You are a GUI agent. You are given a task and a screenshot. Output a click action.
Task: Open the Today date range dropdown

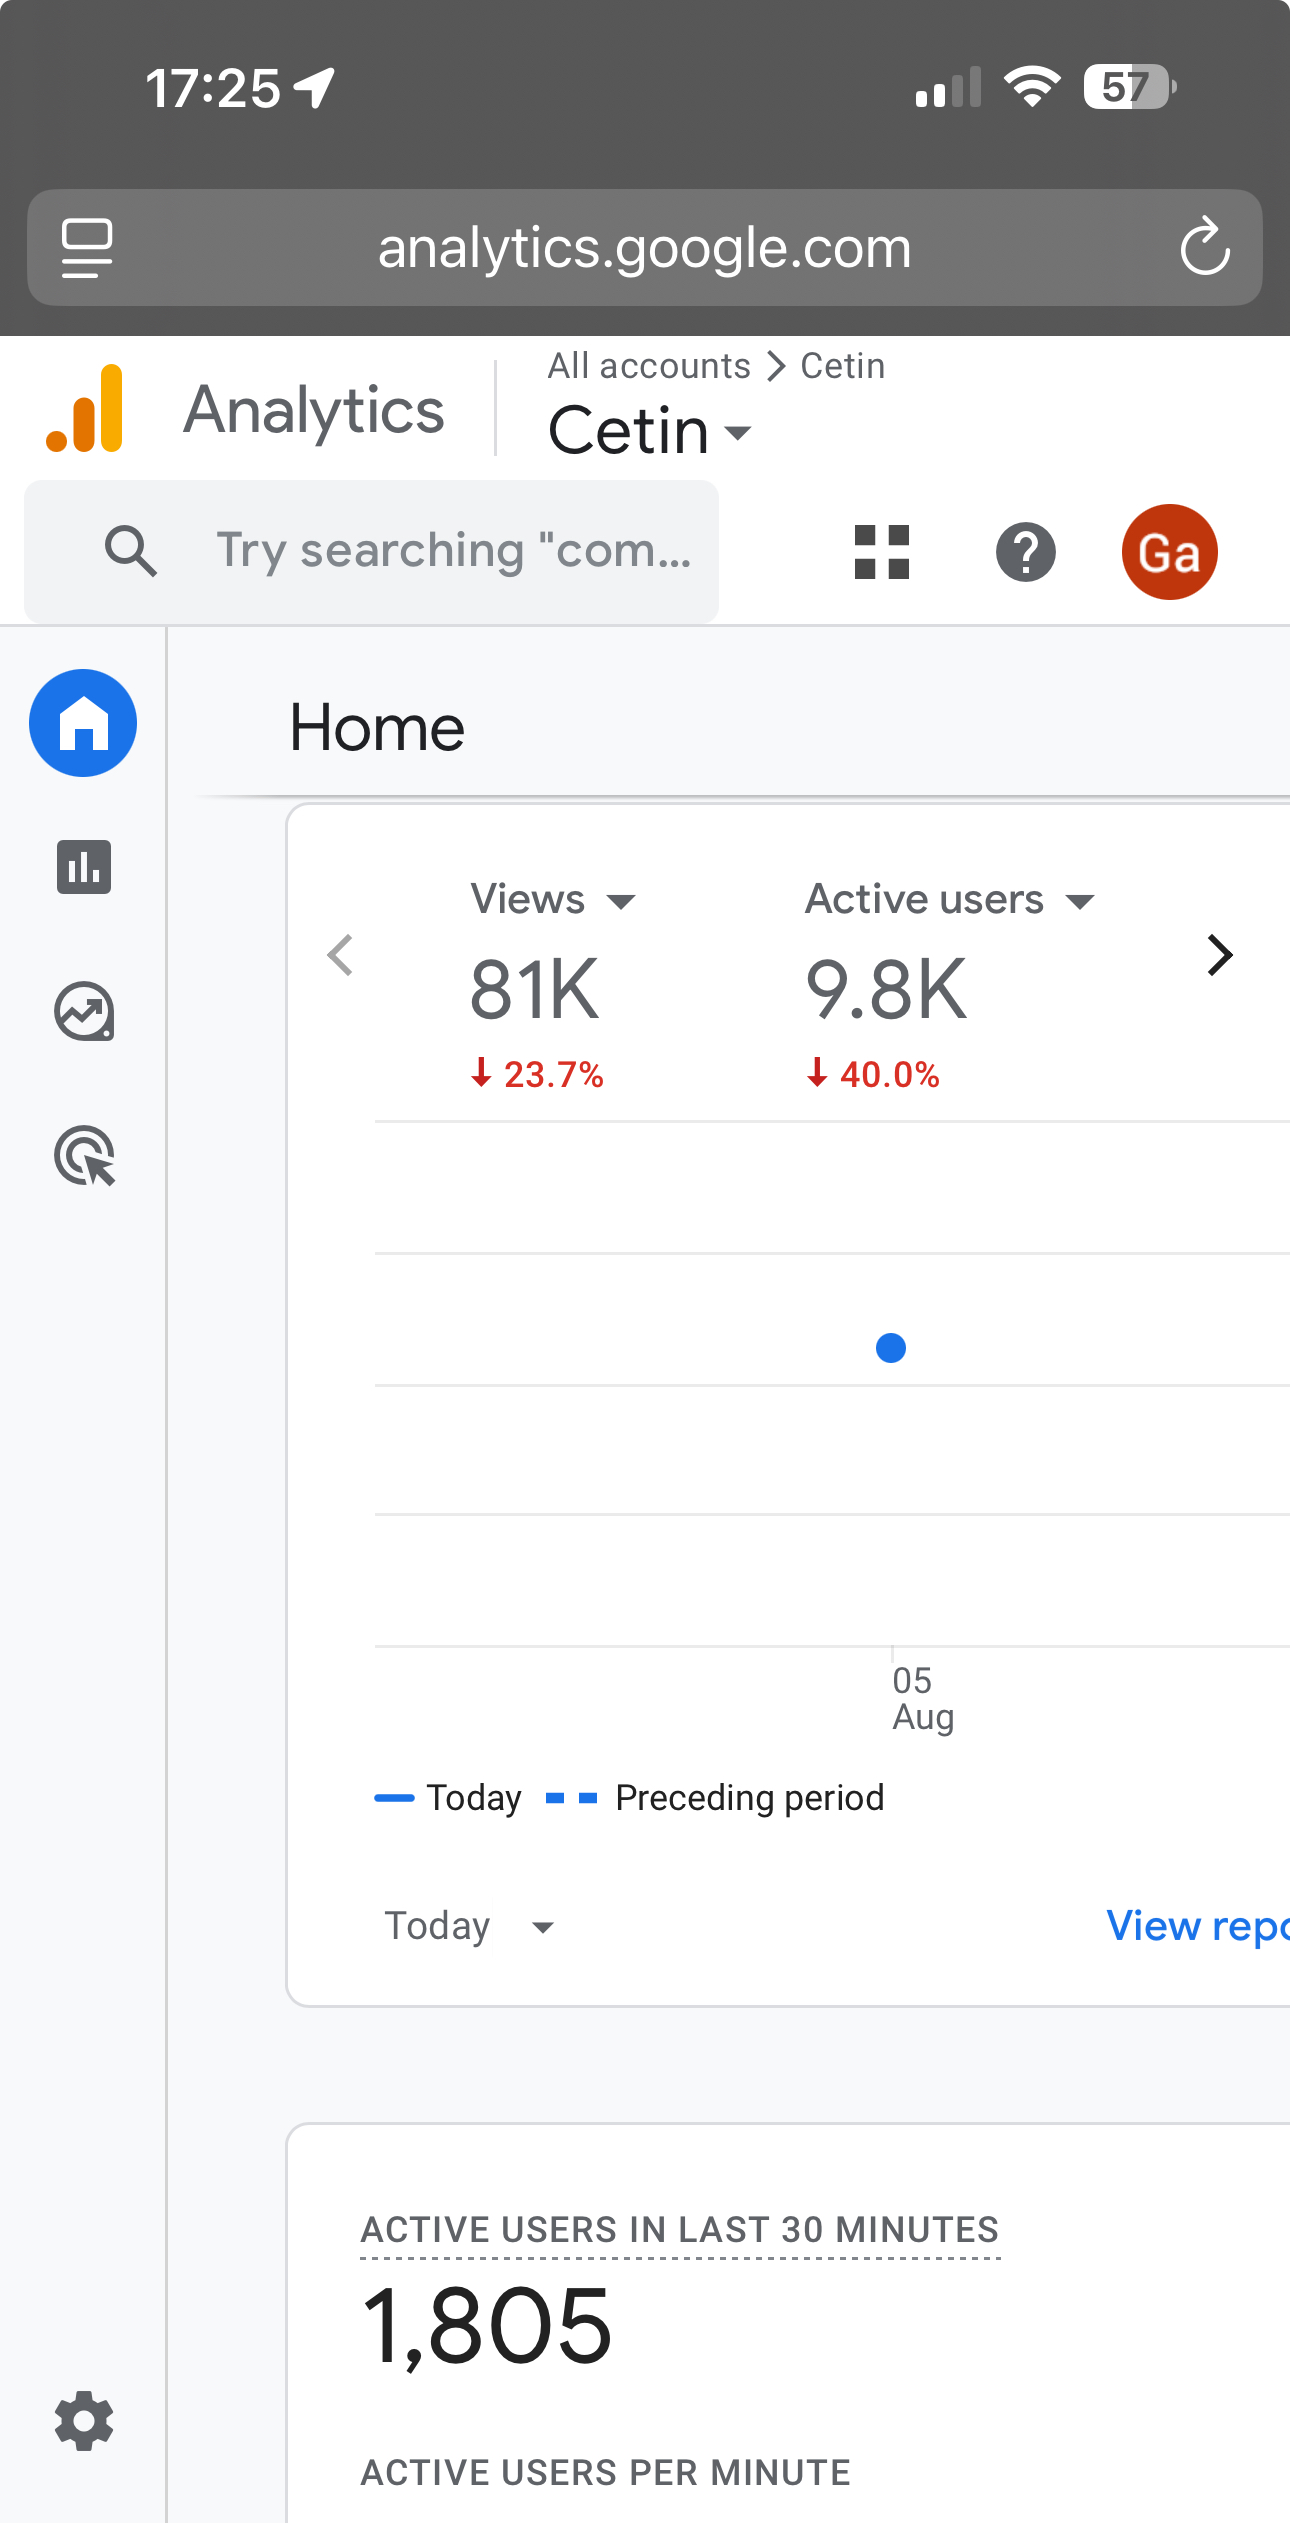[469, 1926]
